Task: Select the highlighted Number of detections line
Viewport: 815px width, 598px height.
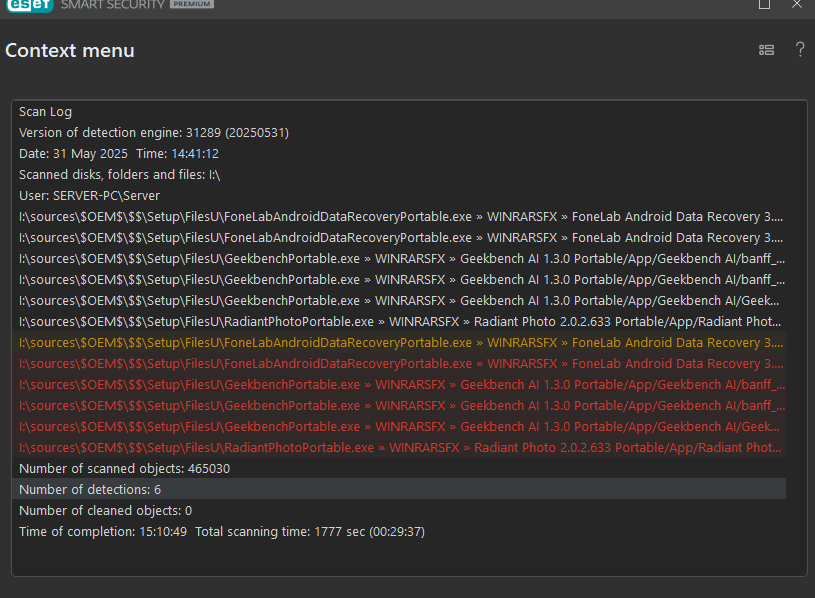Action: (x=399, y=489)
